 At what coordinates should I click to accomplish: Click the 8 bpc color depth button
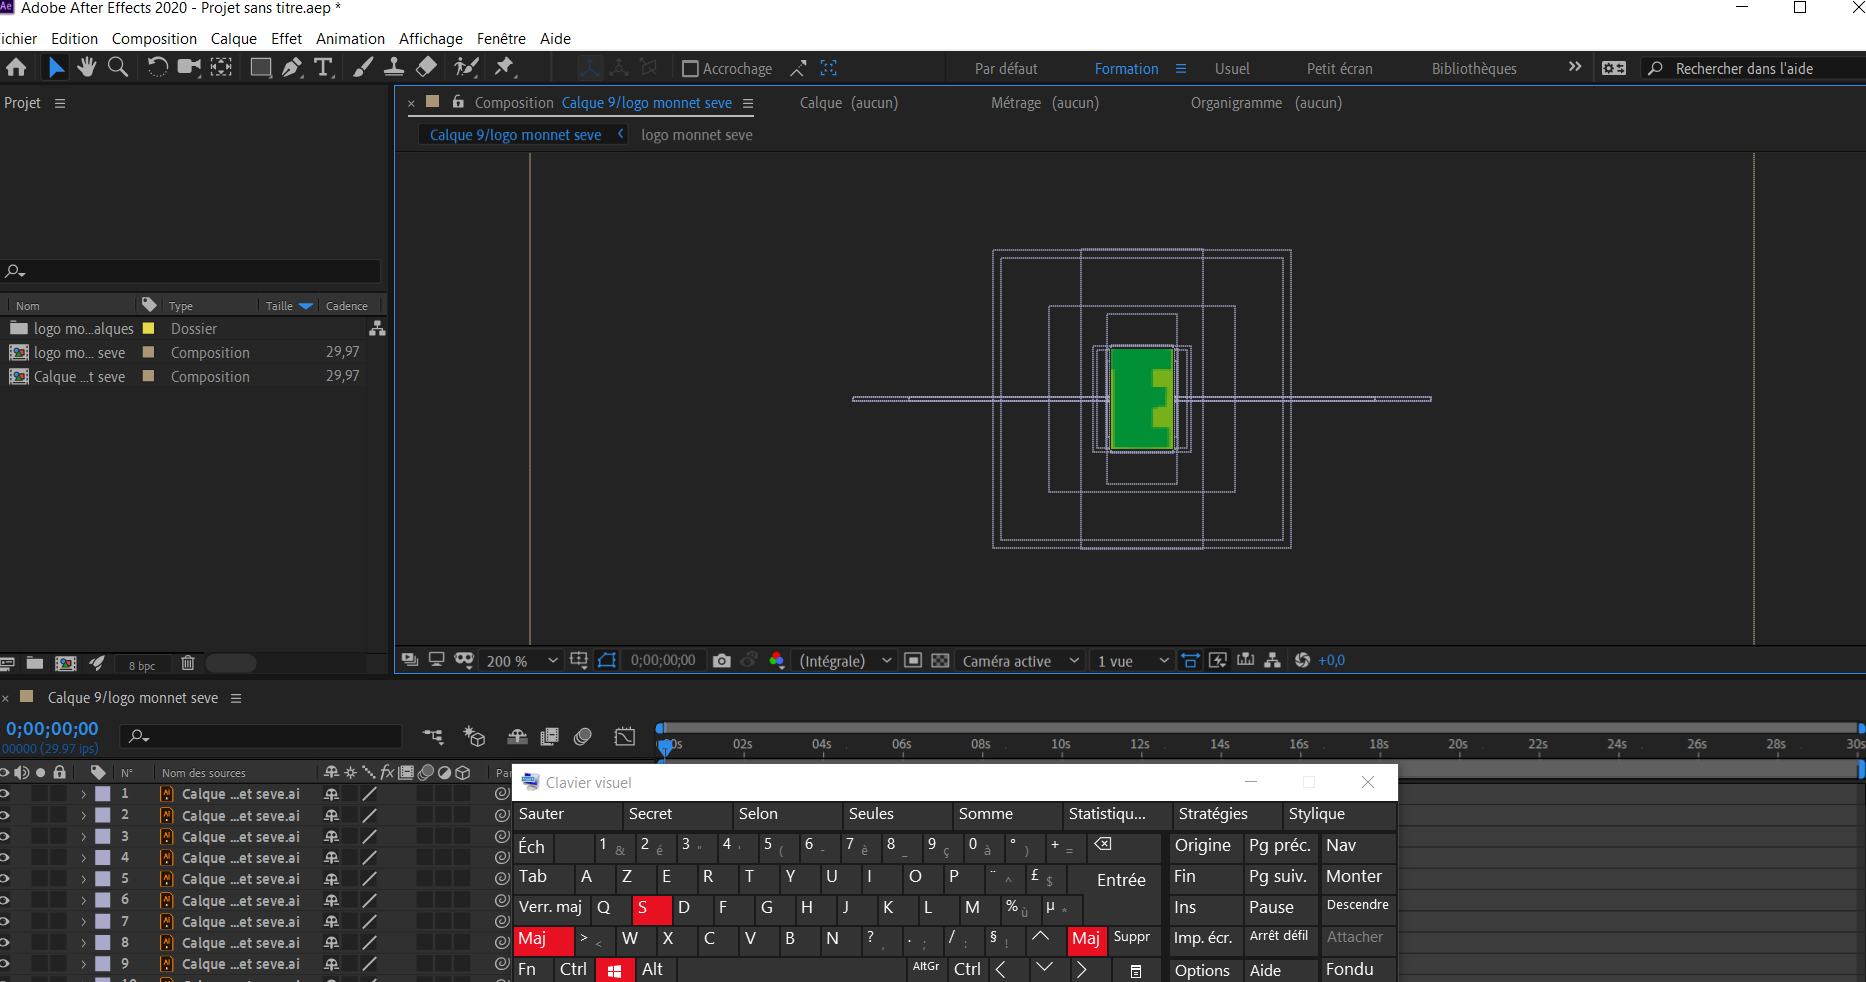142,665
